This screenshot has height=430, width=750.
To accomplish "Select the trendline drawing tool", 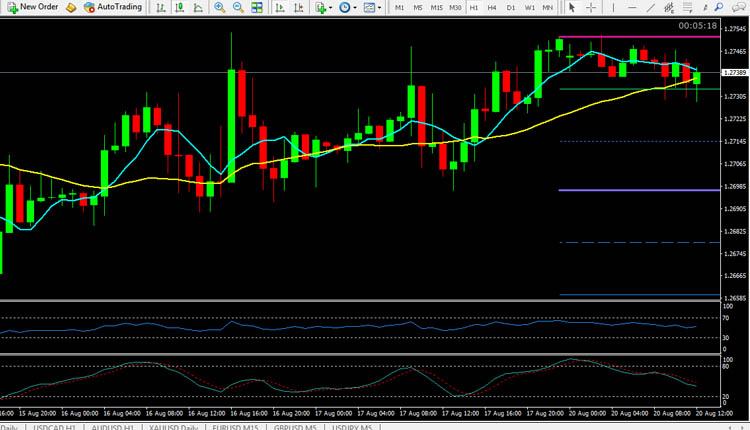I will [651, 8].
